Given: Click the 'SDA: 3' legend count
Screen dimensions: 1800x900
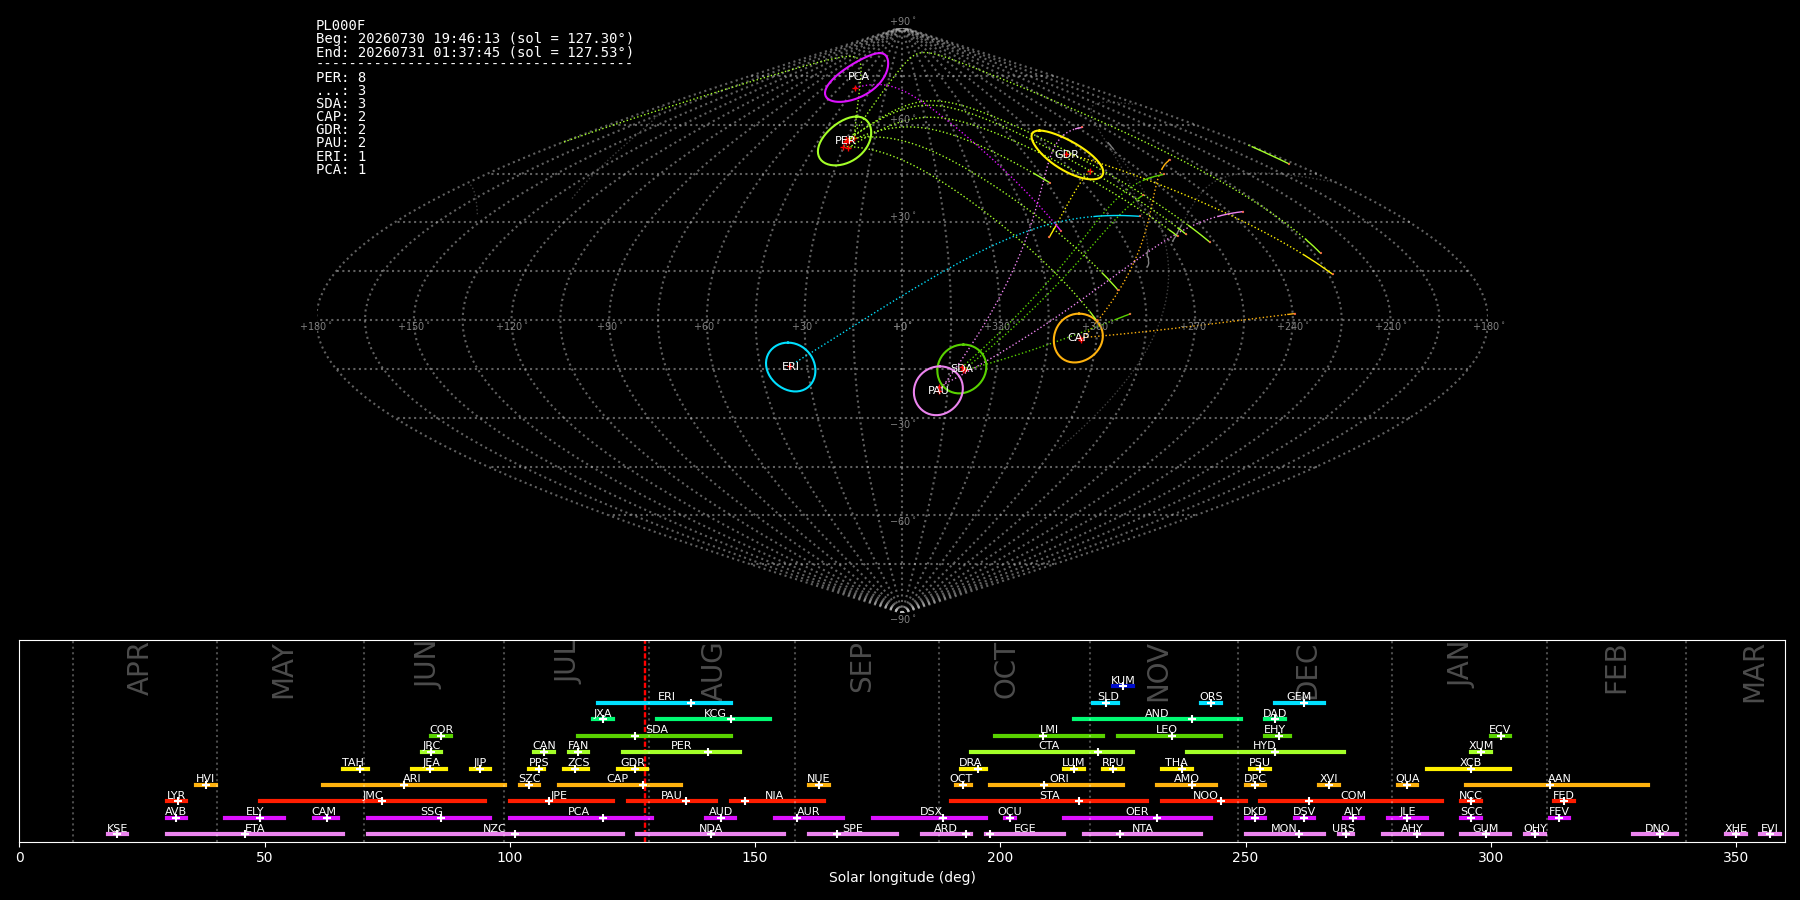Looking at the screenshot, I should pos(341,104).
